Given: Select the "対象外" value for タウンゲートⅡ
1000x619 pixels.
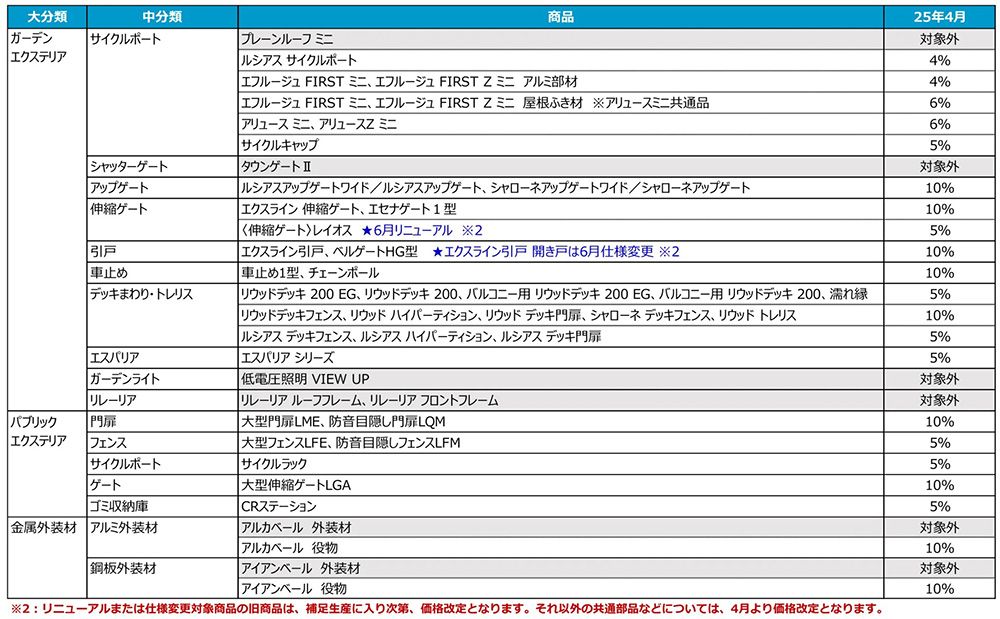Looking at the screenshot, I should tap(939, 166).
